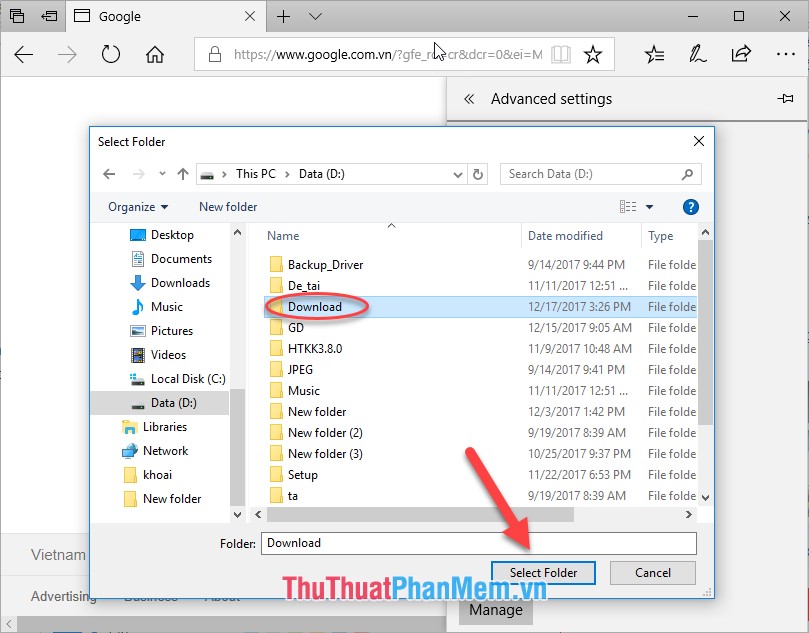Screen dimensions: 809x633
Task: Share the current page
Action: click(x=742, y=54)
